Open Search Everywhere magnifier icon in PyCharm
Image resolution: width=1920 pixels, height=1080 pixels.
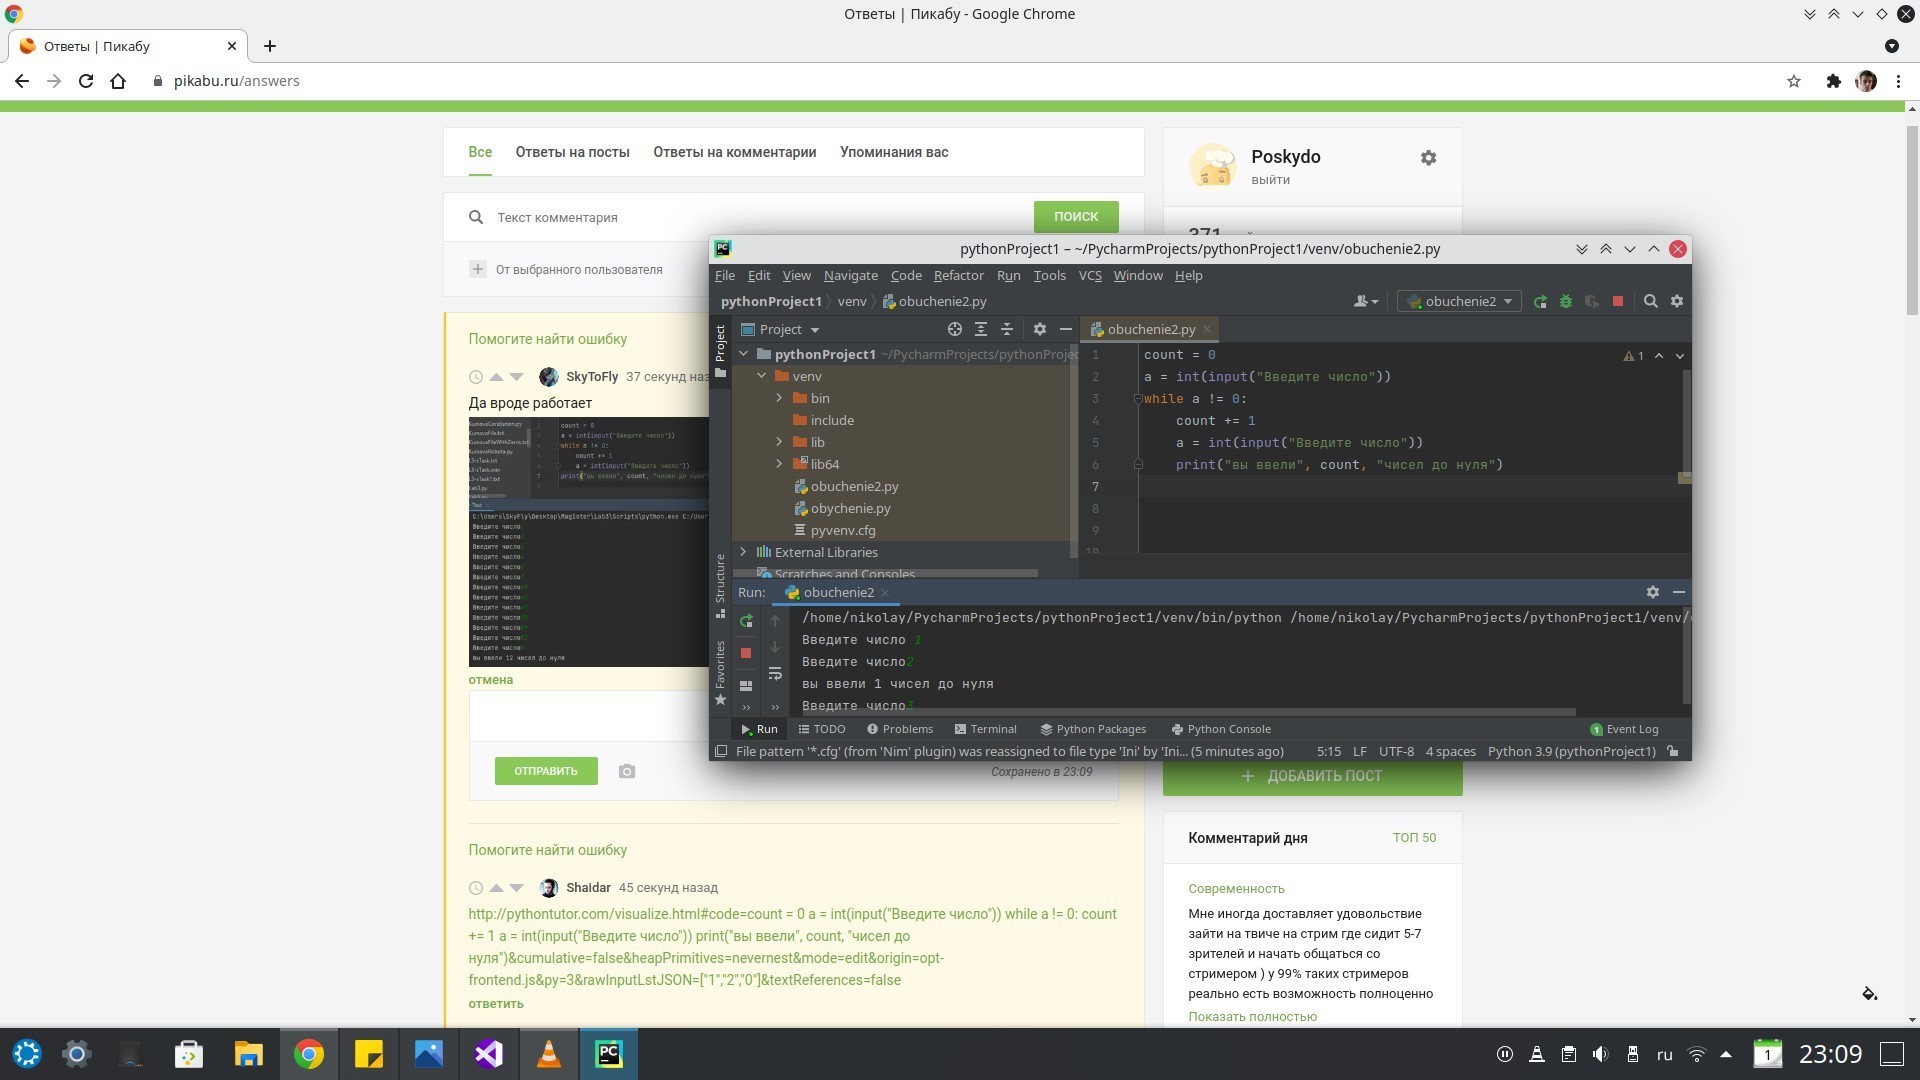click(x=1651, y=301)
